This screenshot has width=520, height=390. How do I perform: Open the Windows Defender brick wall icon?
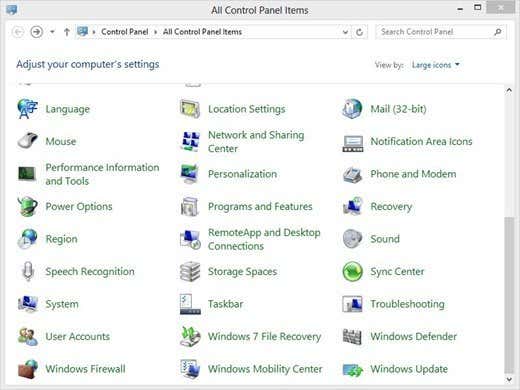352,337
